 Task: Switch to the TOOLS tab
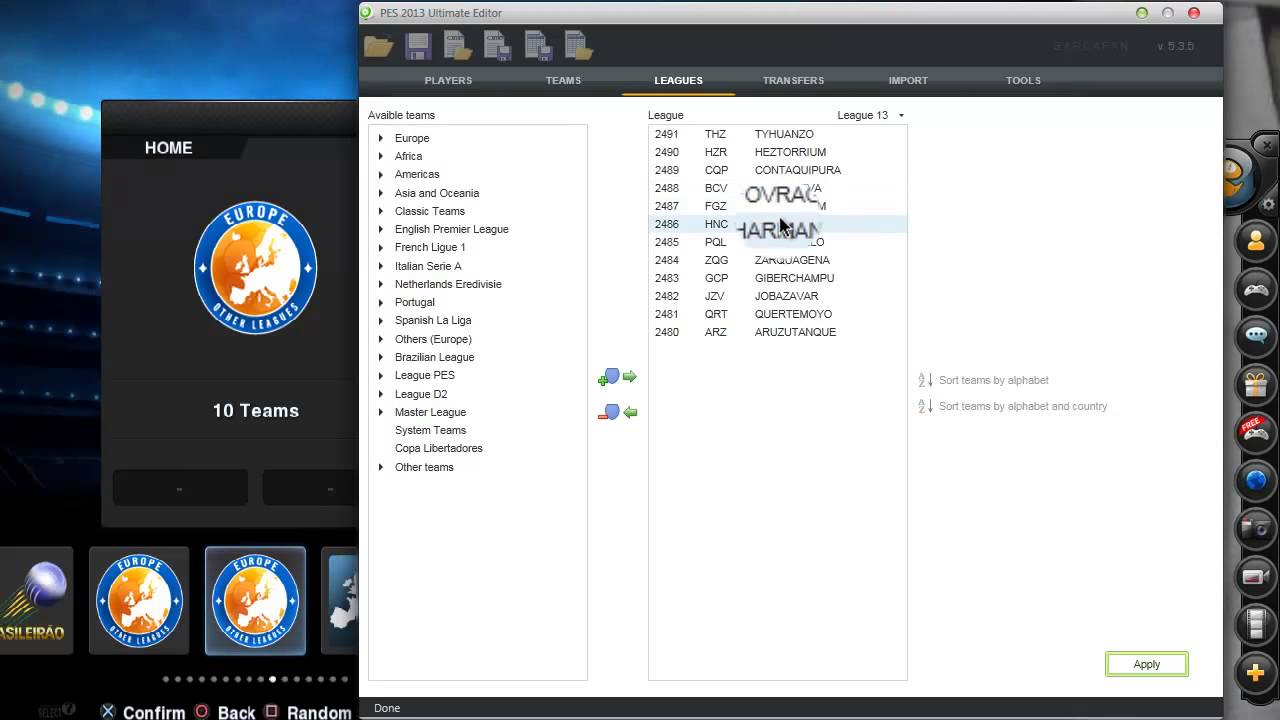click(x=1023, y=80)
